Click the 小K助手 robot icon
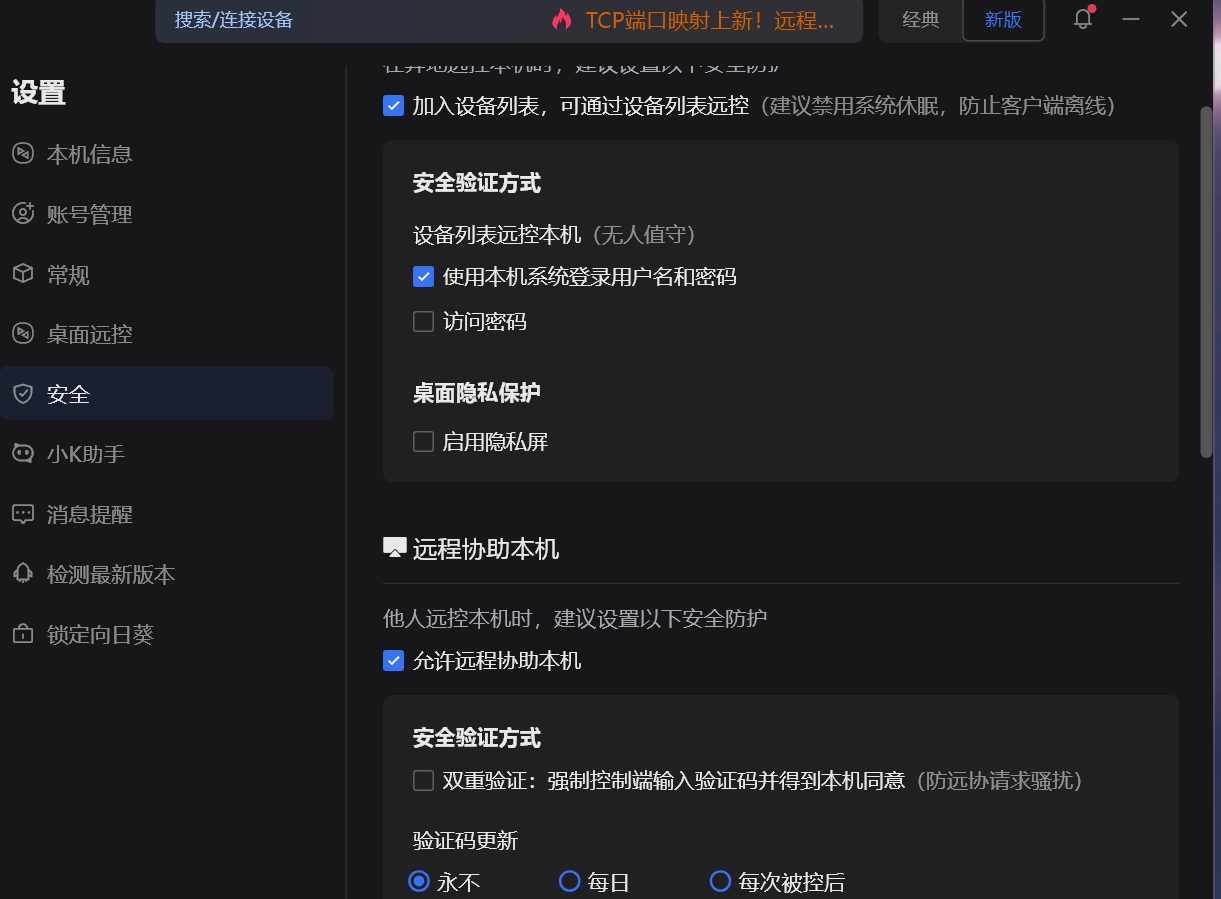 click(x=22, y=454)
